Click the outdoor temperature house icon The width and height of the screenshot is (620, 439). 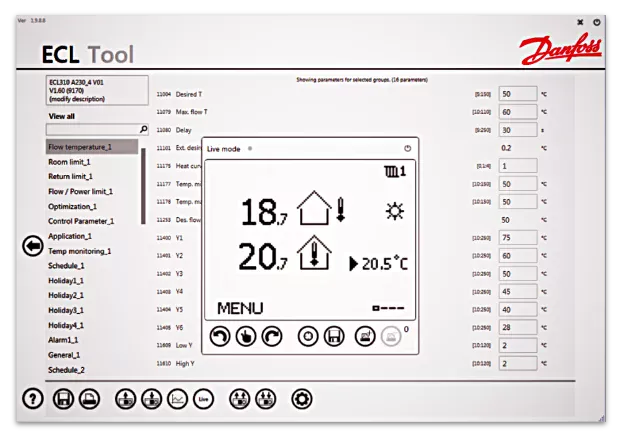pos(314,208)
